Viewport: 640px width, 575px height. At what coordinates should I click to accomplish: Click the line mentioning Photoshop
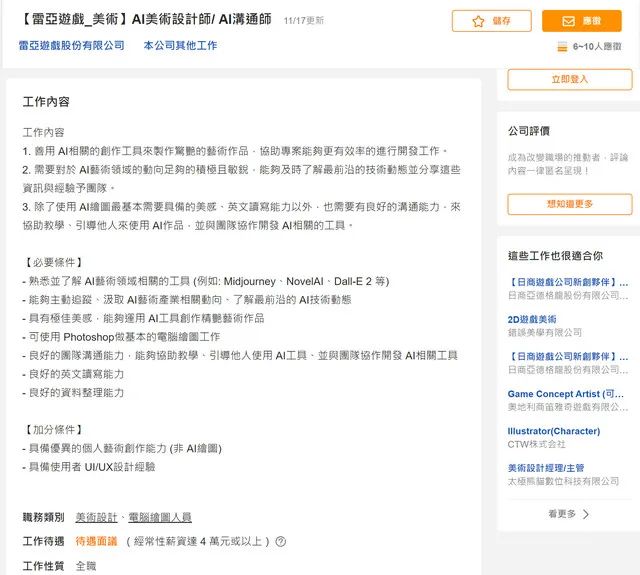121,337
